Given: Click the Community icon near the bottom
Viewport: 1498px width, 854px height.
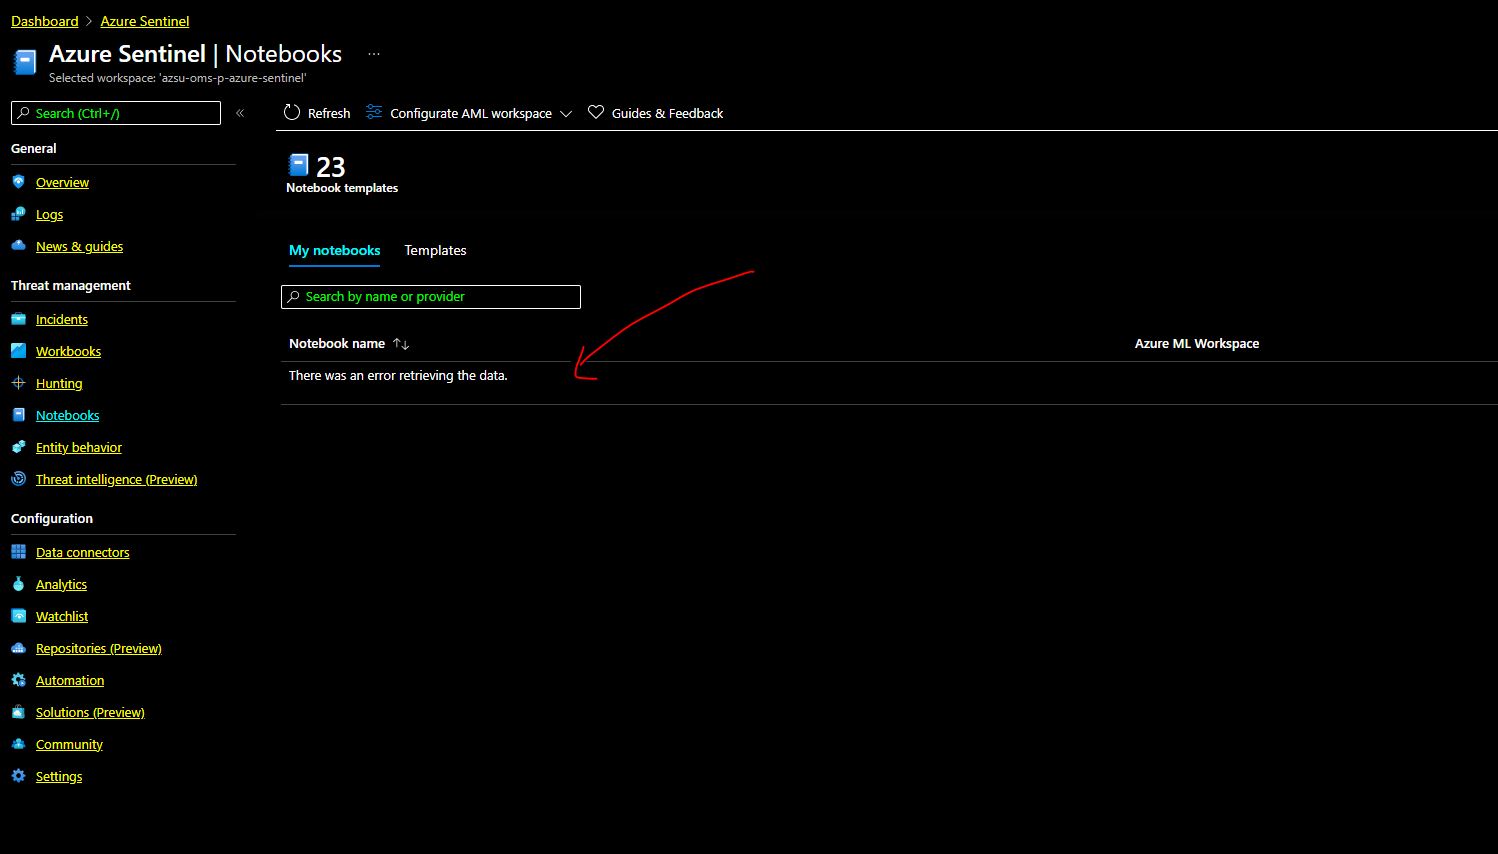Looking at the screenshot, I should (19, 743).
